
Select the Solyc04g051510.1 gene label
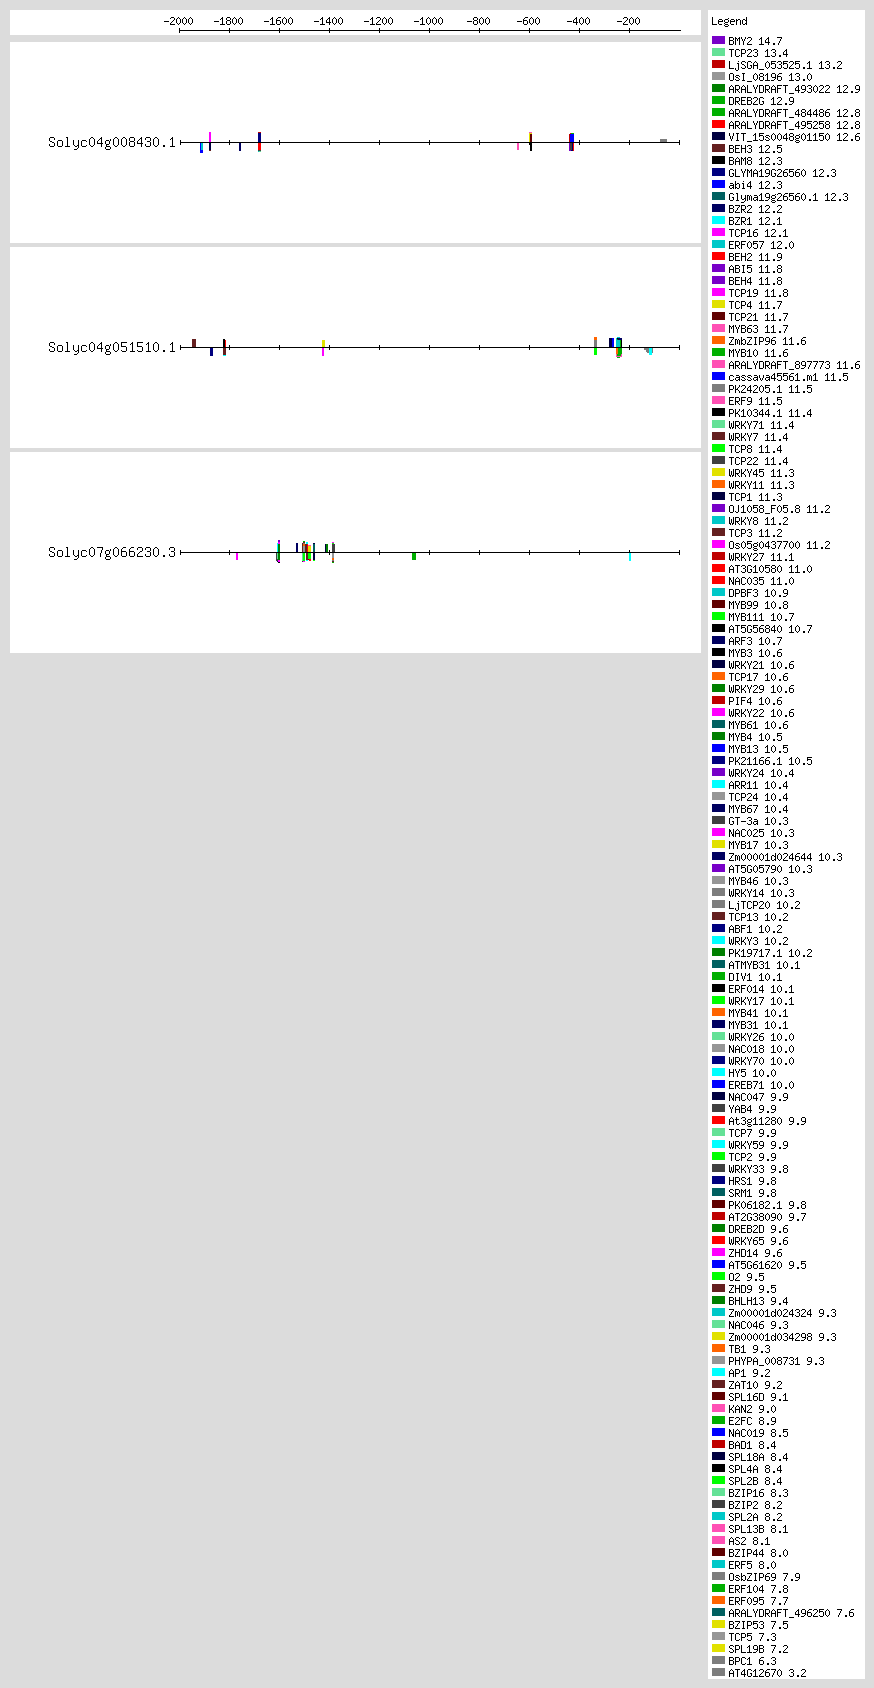pyautogui.click(x=112, y=348)
